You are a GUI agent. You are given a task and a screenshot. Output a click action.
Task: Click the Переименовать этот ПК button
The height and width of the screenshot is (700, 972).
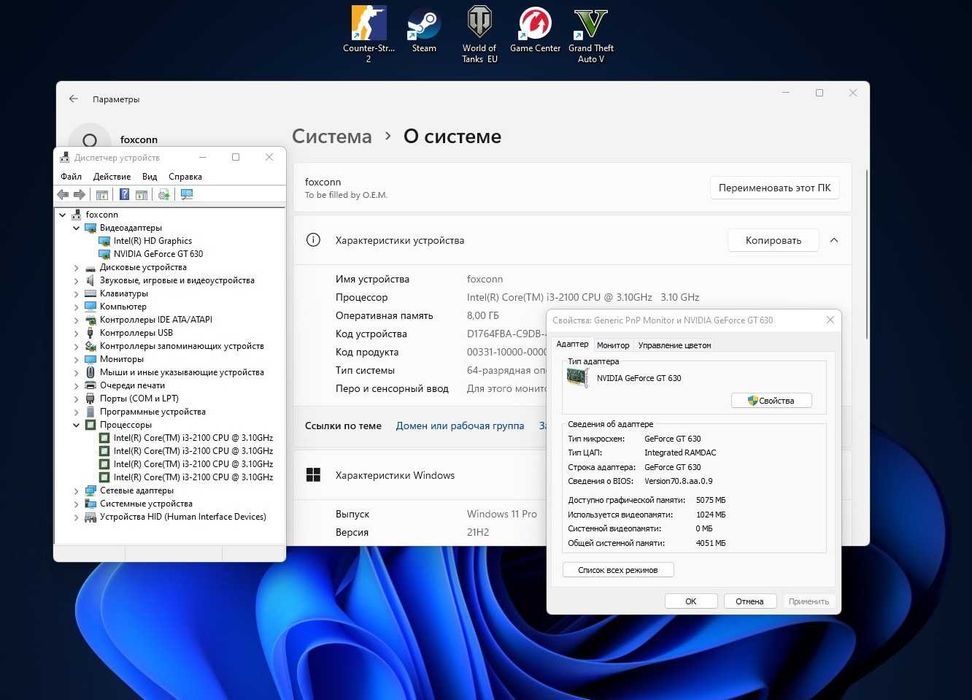coord(774,187)
